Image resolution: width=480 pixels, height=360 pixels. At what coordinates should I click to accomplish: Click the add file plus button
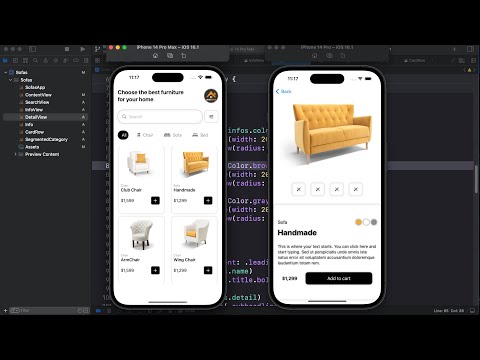(x=5, y=310)
